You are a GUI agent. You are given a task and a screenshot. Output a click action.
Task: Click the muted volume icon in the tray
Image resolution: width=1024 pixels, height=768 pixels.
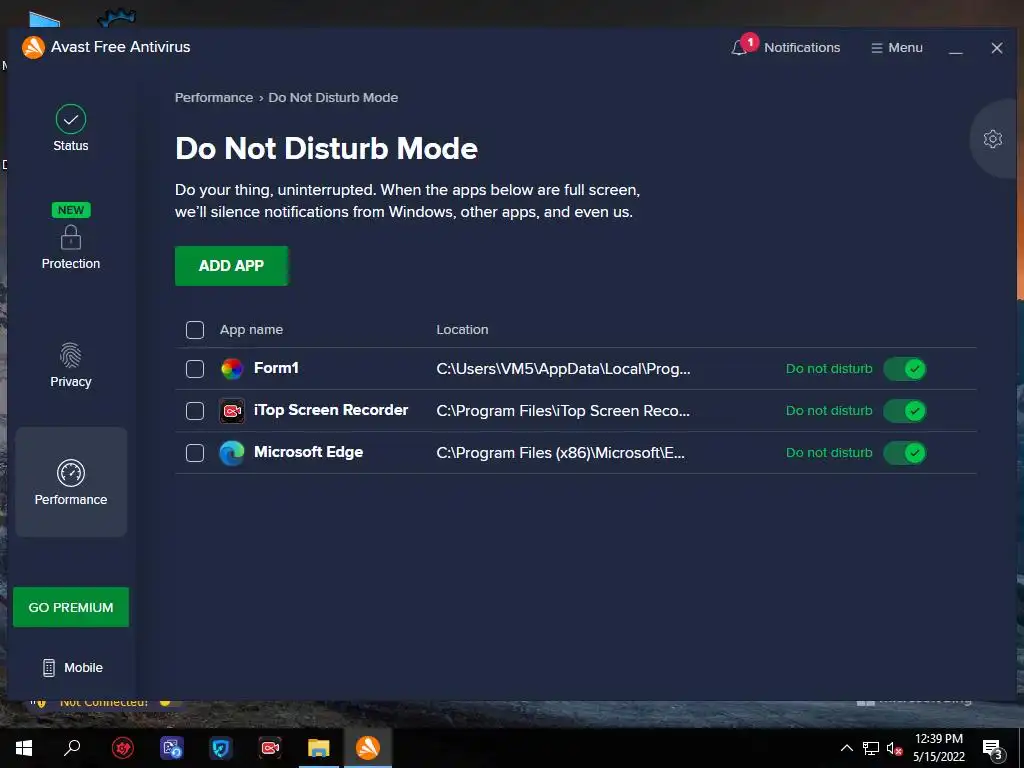click(x=894, y=748)
